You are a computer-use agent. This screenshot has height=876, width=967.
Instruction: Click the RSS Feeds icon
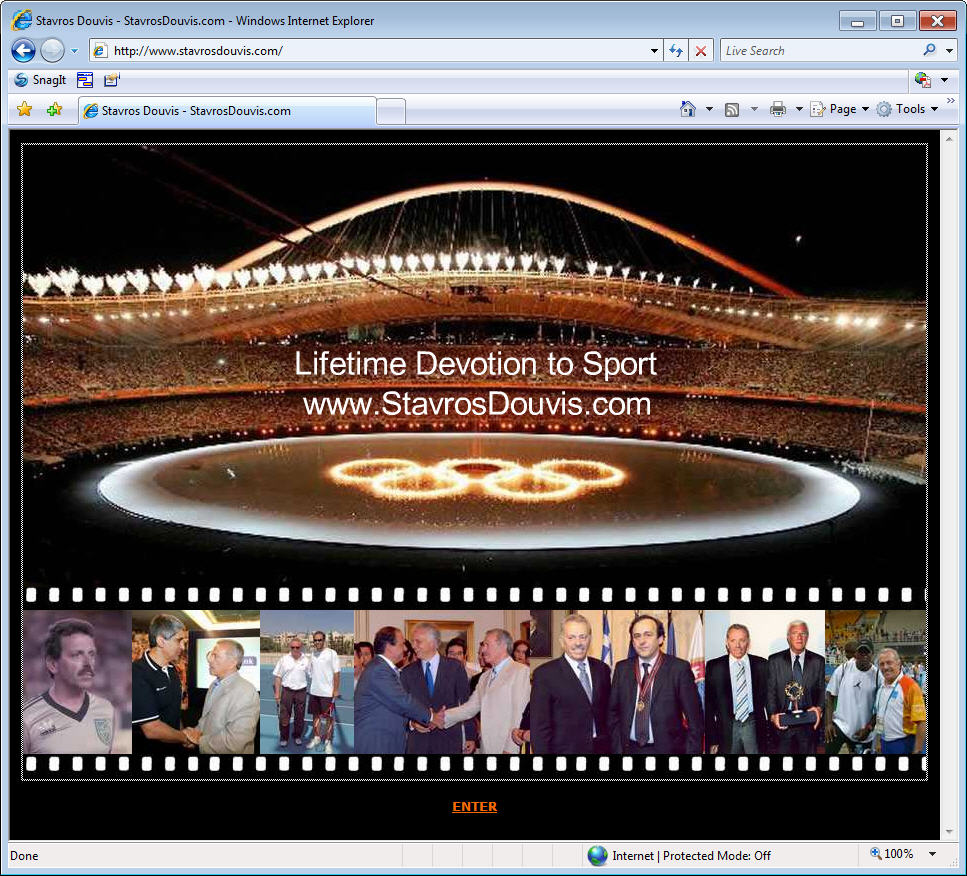pyautogui.click(x=732, y=110)
